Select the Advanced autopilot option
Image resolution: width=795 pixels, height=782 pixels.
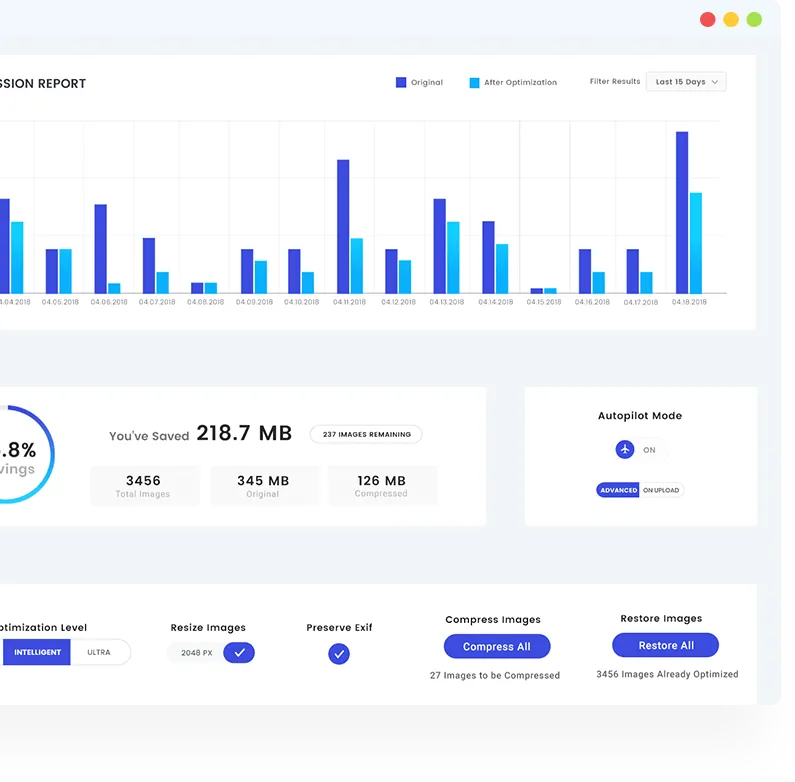pos(618,490)
